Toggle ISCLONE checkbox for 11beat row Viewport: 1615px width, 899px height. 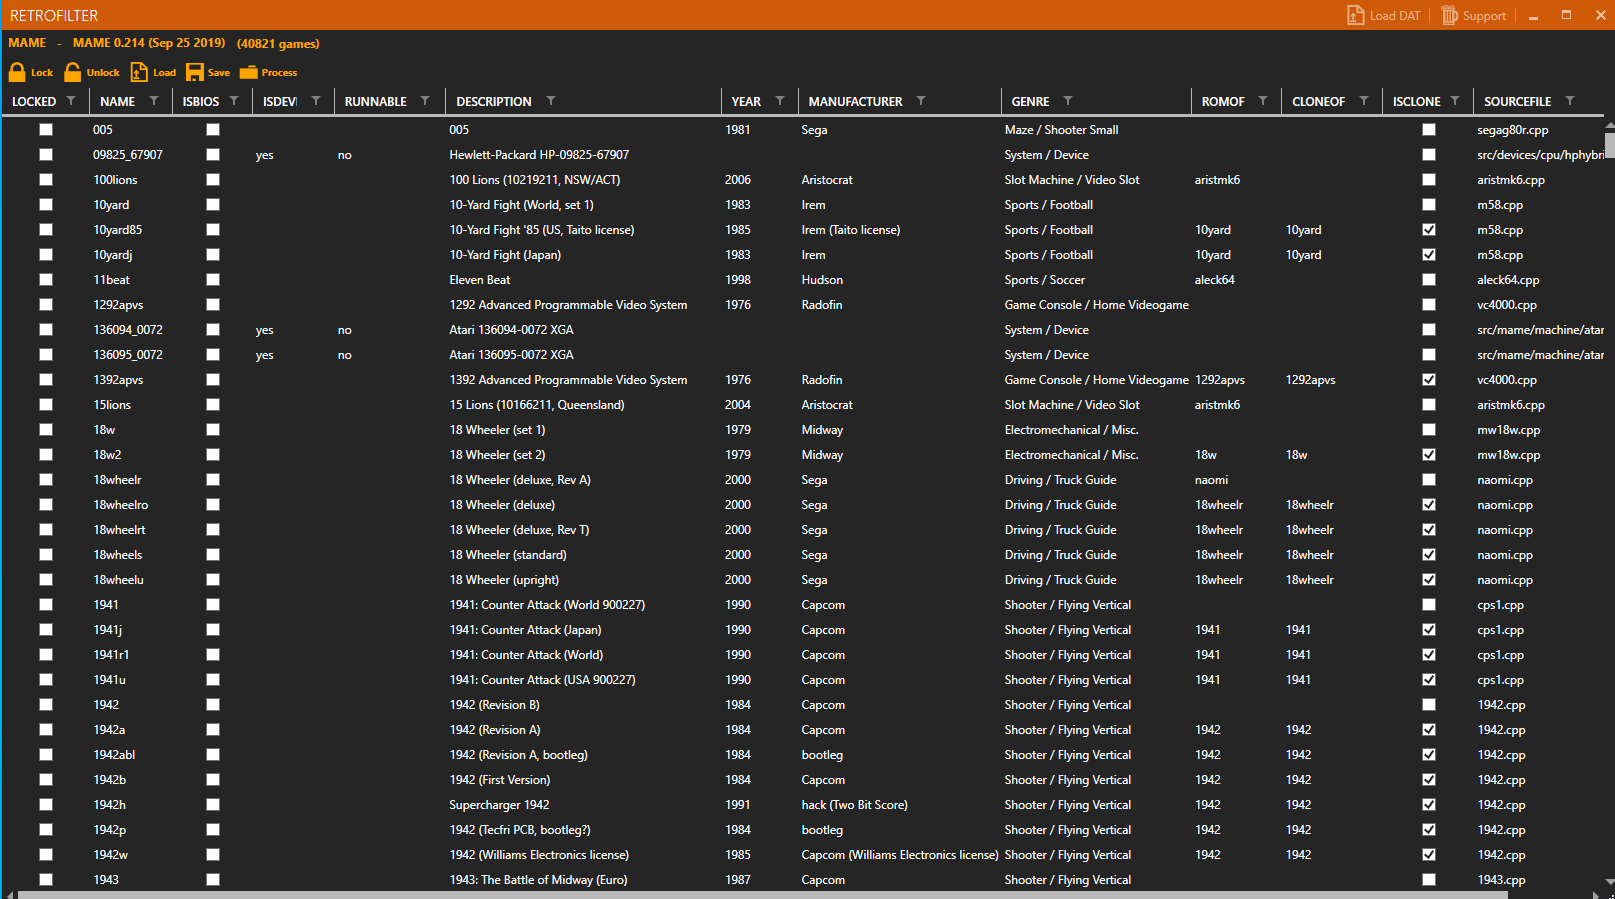pyautogui.click(x=1429, y=280)
